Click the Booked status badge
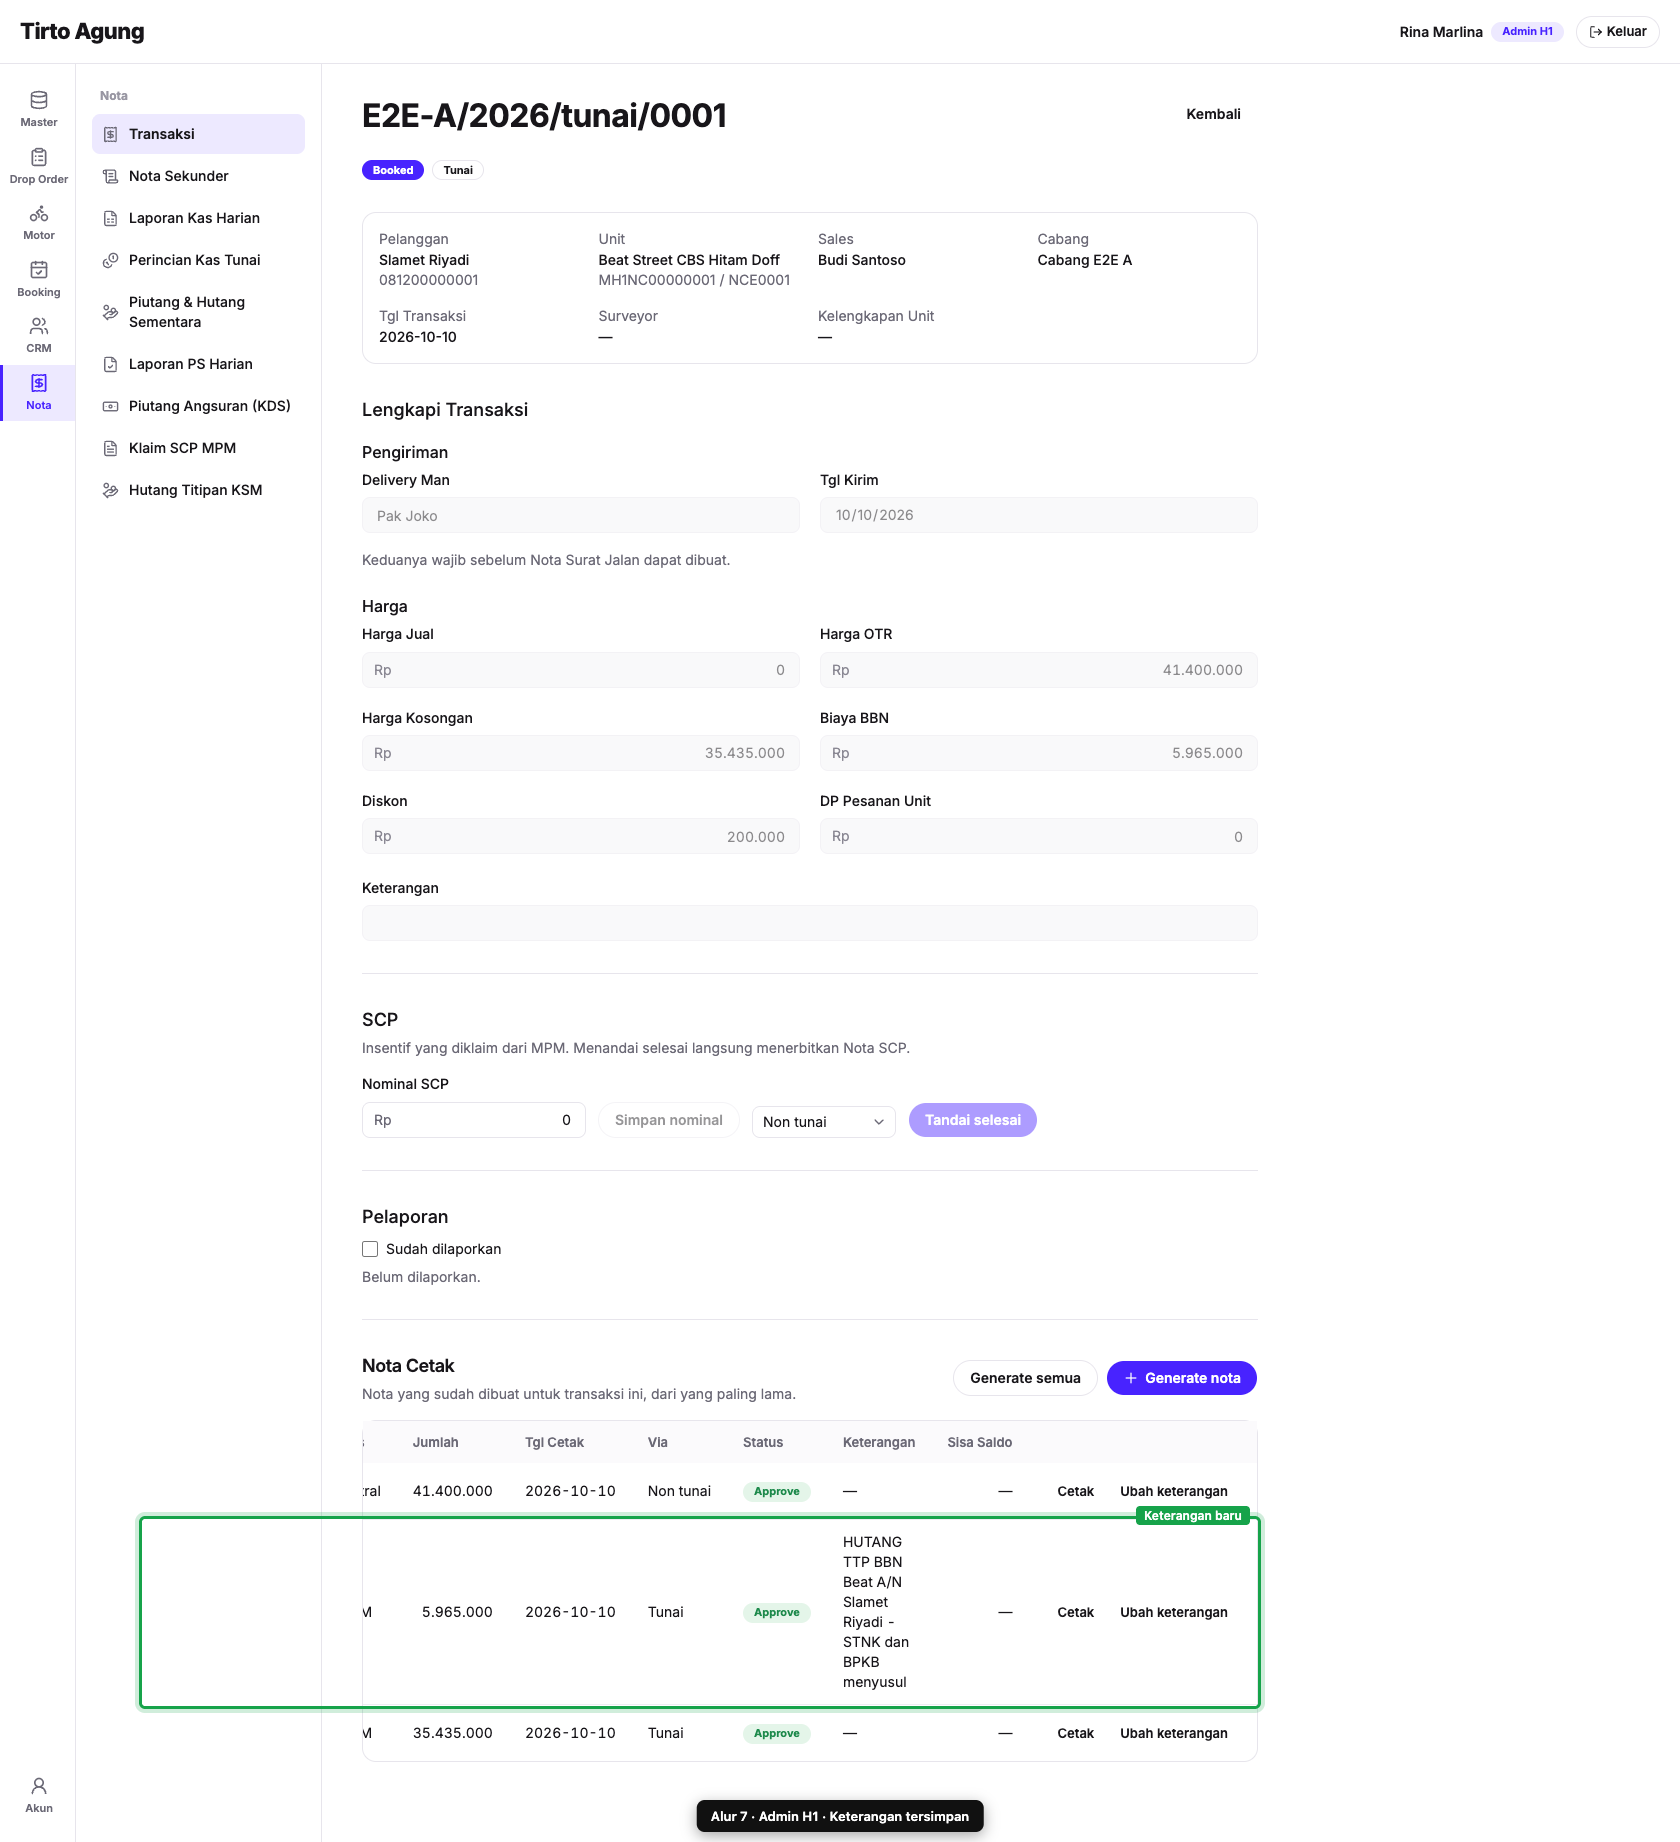The height and width of the screenshot is (1842, 1680). (393, 170)
